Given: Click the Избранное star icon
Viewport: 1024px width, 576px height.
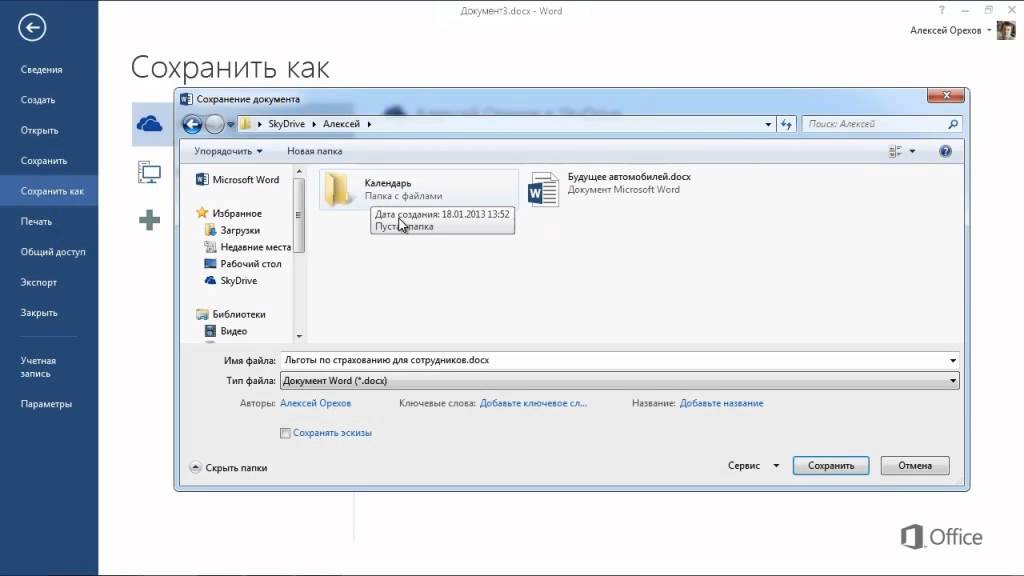Looking at the screenshot, I should tap(202, 213).
